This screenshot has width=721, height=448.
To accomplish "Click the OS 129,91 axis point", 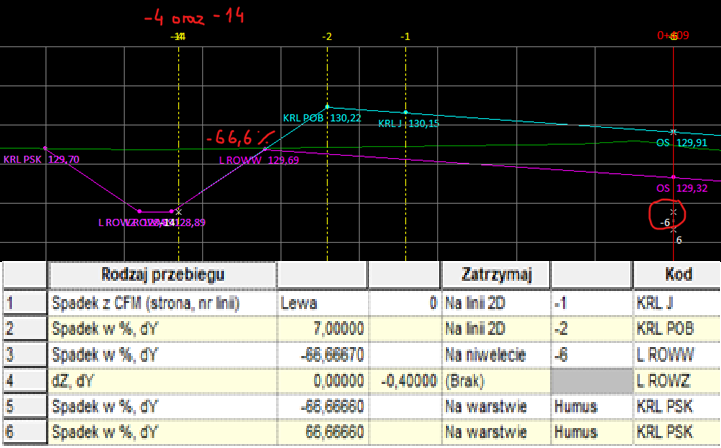I will pyautogui.click(x=673, y=132).
